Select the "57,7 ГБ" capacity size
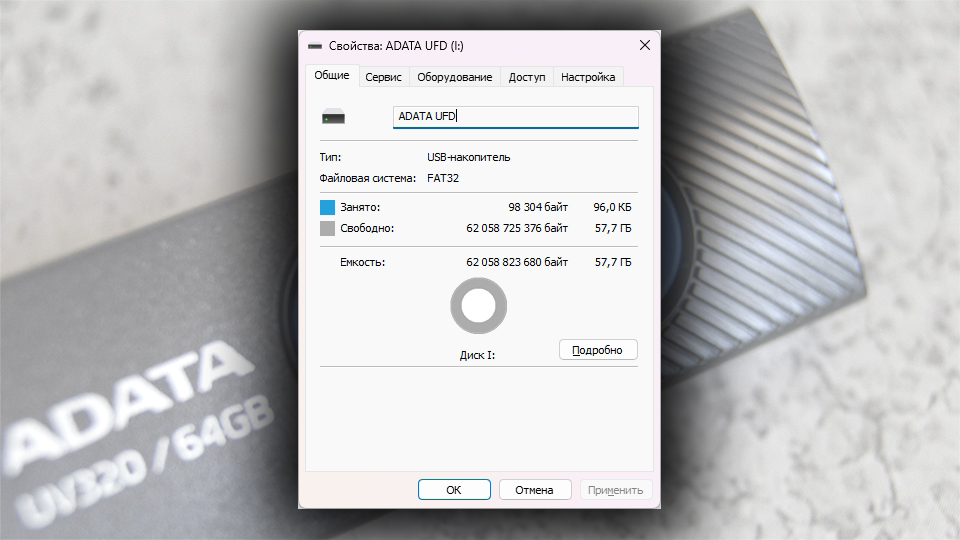 pos(613,262)
